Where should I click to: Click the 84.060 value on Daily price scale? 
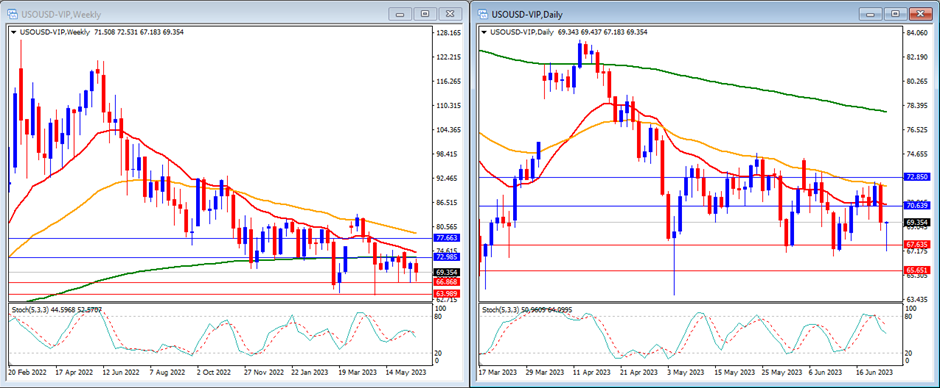pyautogui.click(x=917, y=33)
